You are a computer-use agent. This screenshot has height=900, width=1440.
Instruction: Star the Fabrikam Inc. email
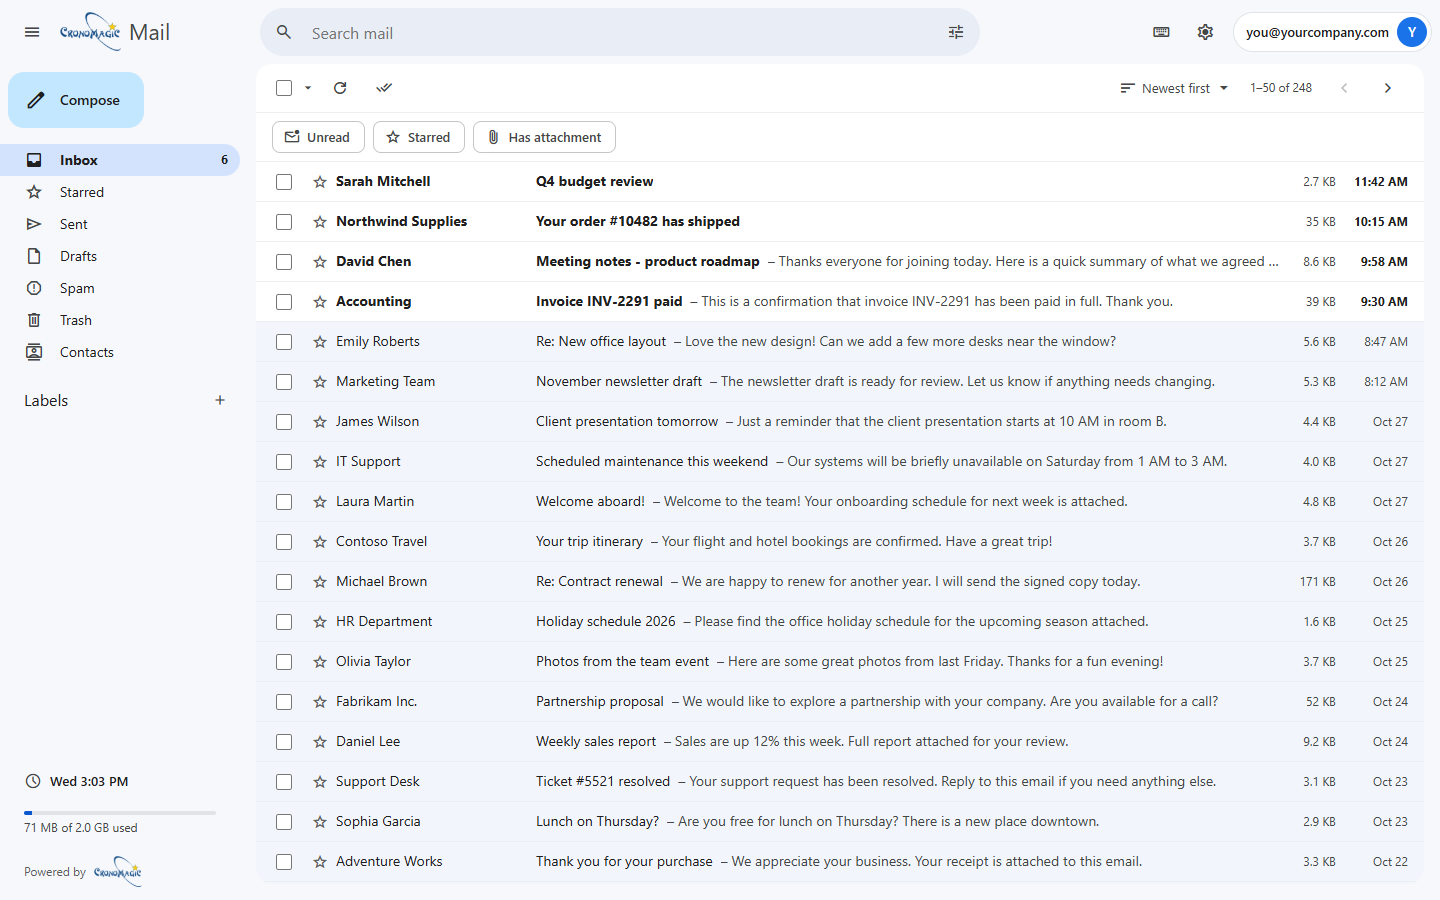[x=320, y=702]
